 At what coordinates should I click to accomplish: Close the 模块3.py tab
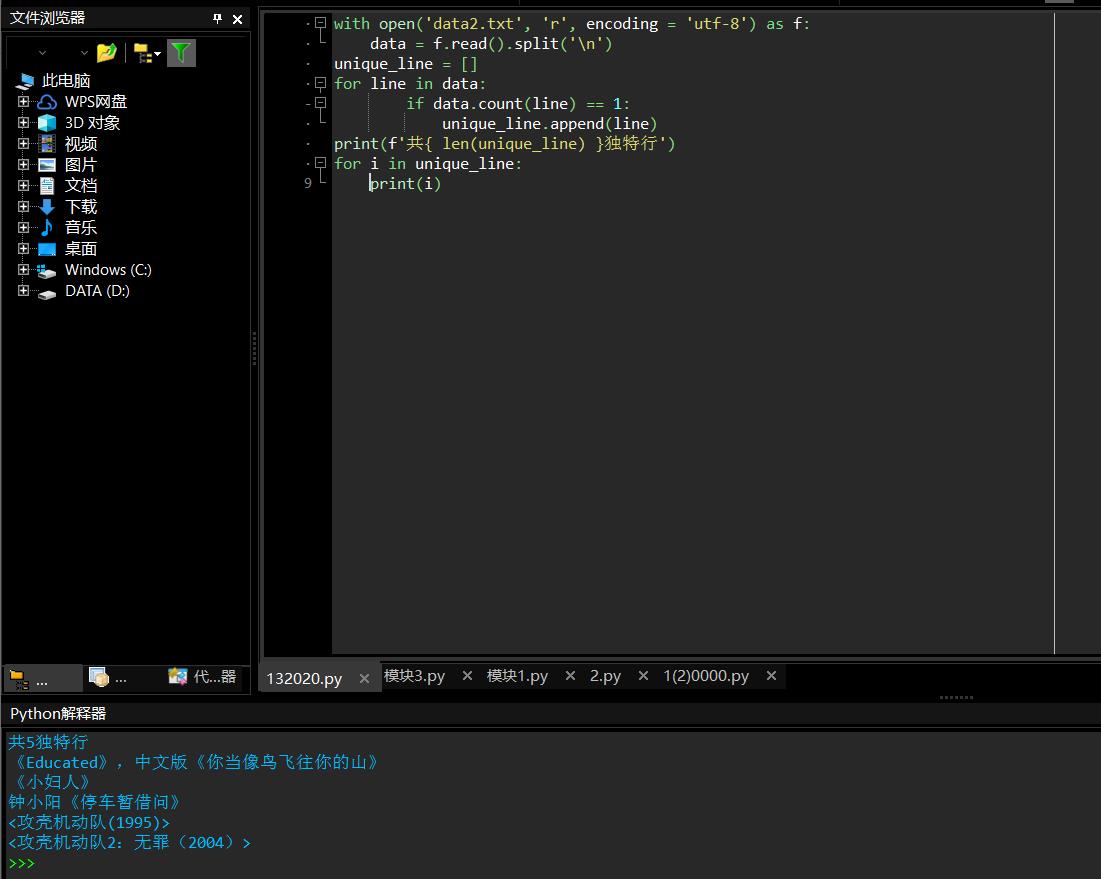(467, 675)
